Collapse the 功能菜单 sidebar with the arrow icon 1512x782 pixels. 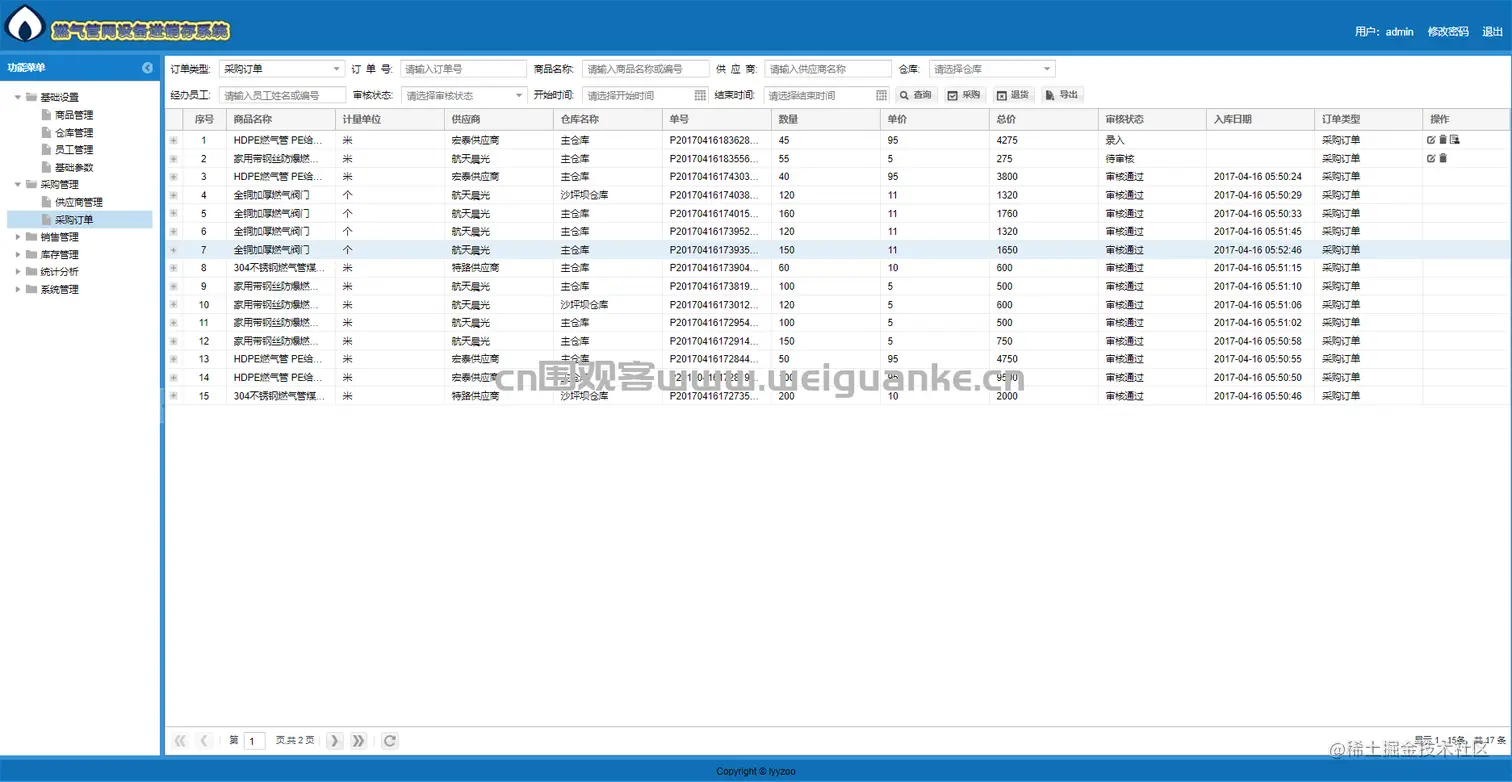(x=148, y=68)
